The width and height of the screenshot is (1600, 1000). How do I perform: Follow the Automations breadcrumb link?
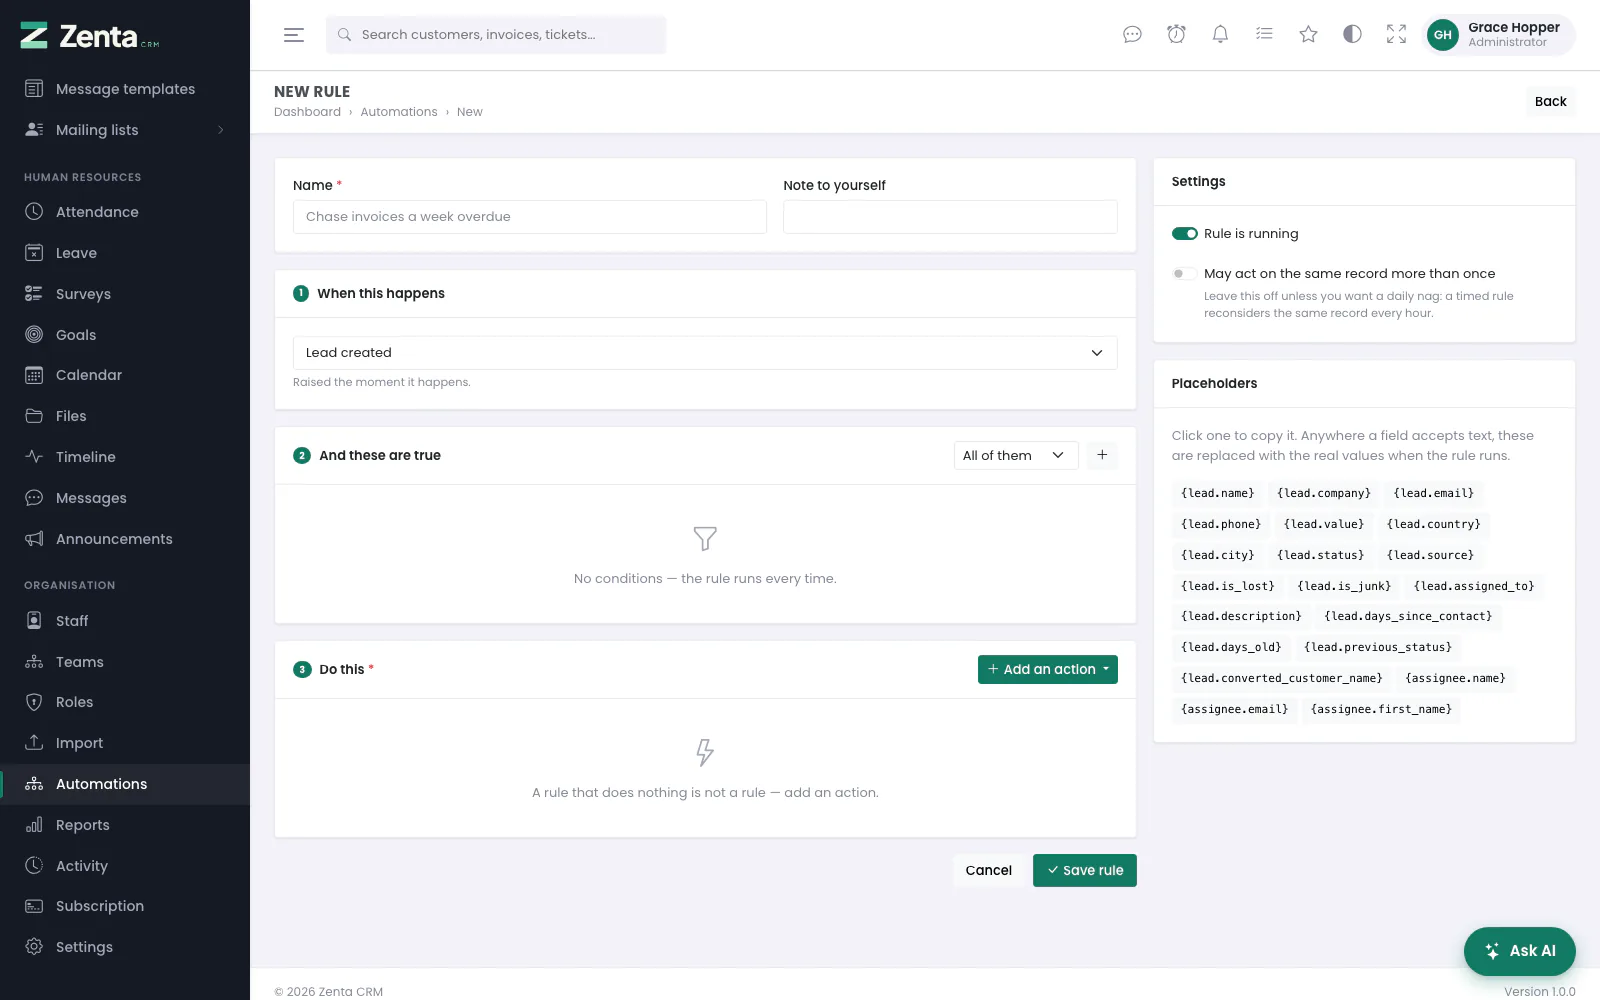click(x=399, y=112)
